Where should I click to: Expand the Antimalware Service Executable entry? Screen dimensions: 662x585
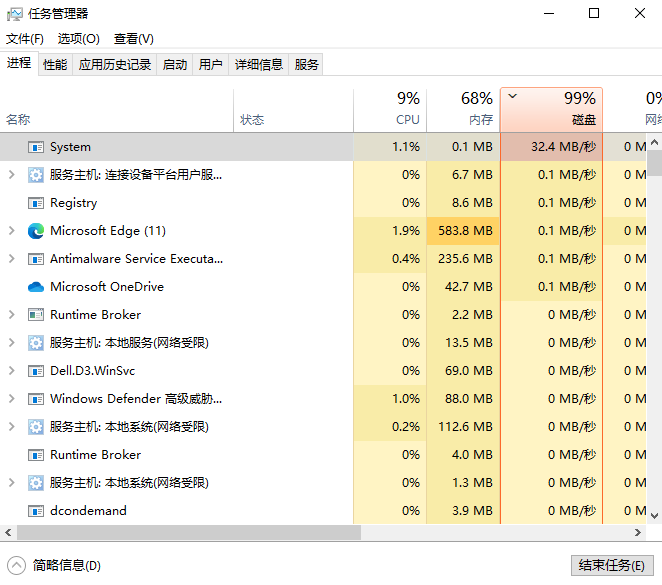click(11, 259)
